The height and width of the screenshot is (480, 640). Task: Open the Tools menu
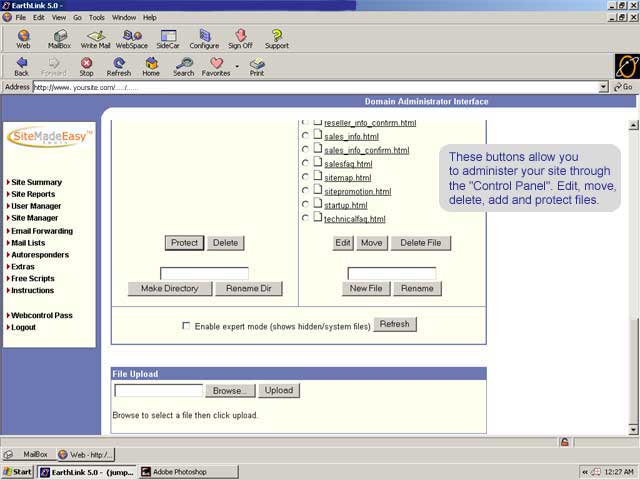point(96,17)
